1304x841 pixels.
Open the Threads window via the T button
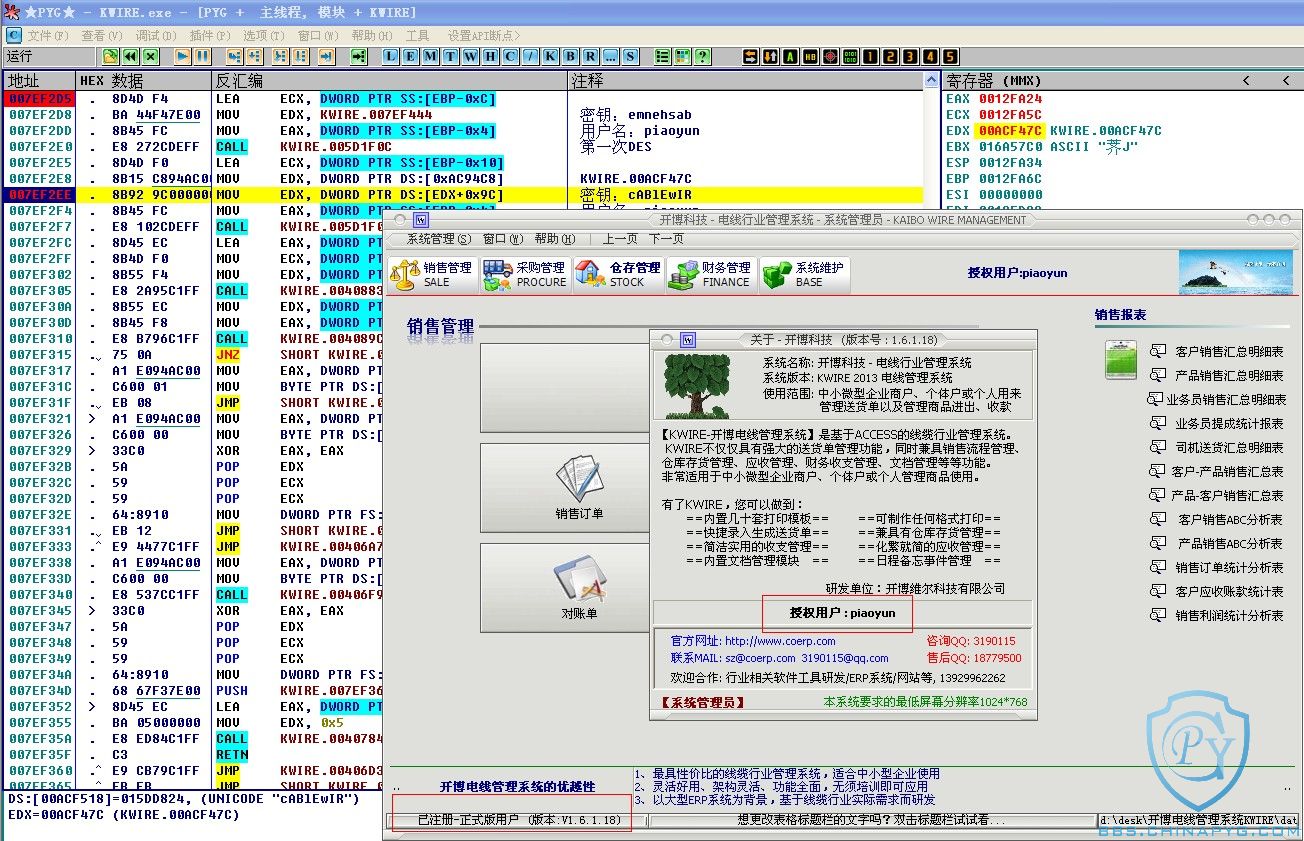point(450,56)
